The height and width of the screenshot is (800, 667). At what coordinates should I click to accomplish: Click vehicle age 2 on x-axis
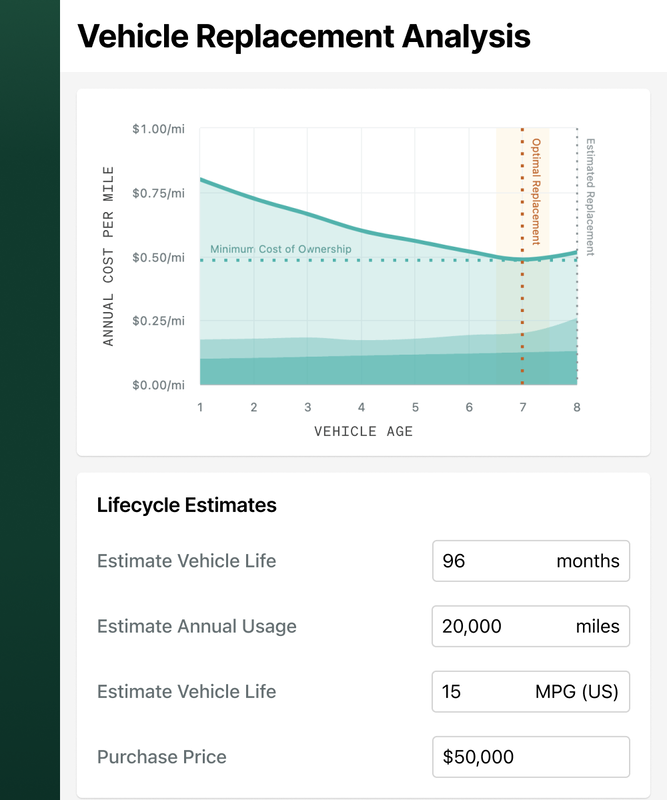point(254,407)
